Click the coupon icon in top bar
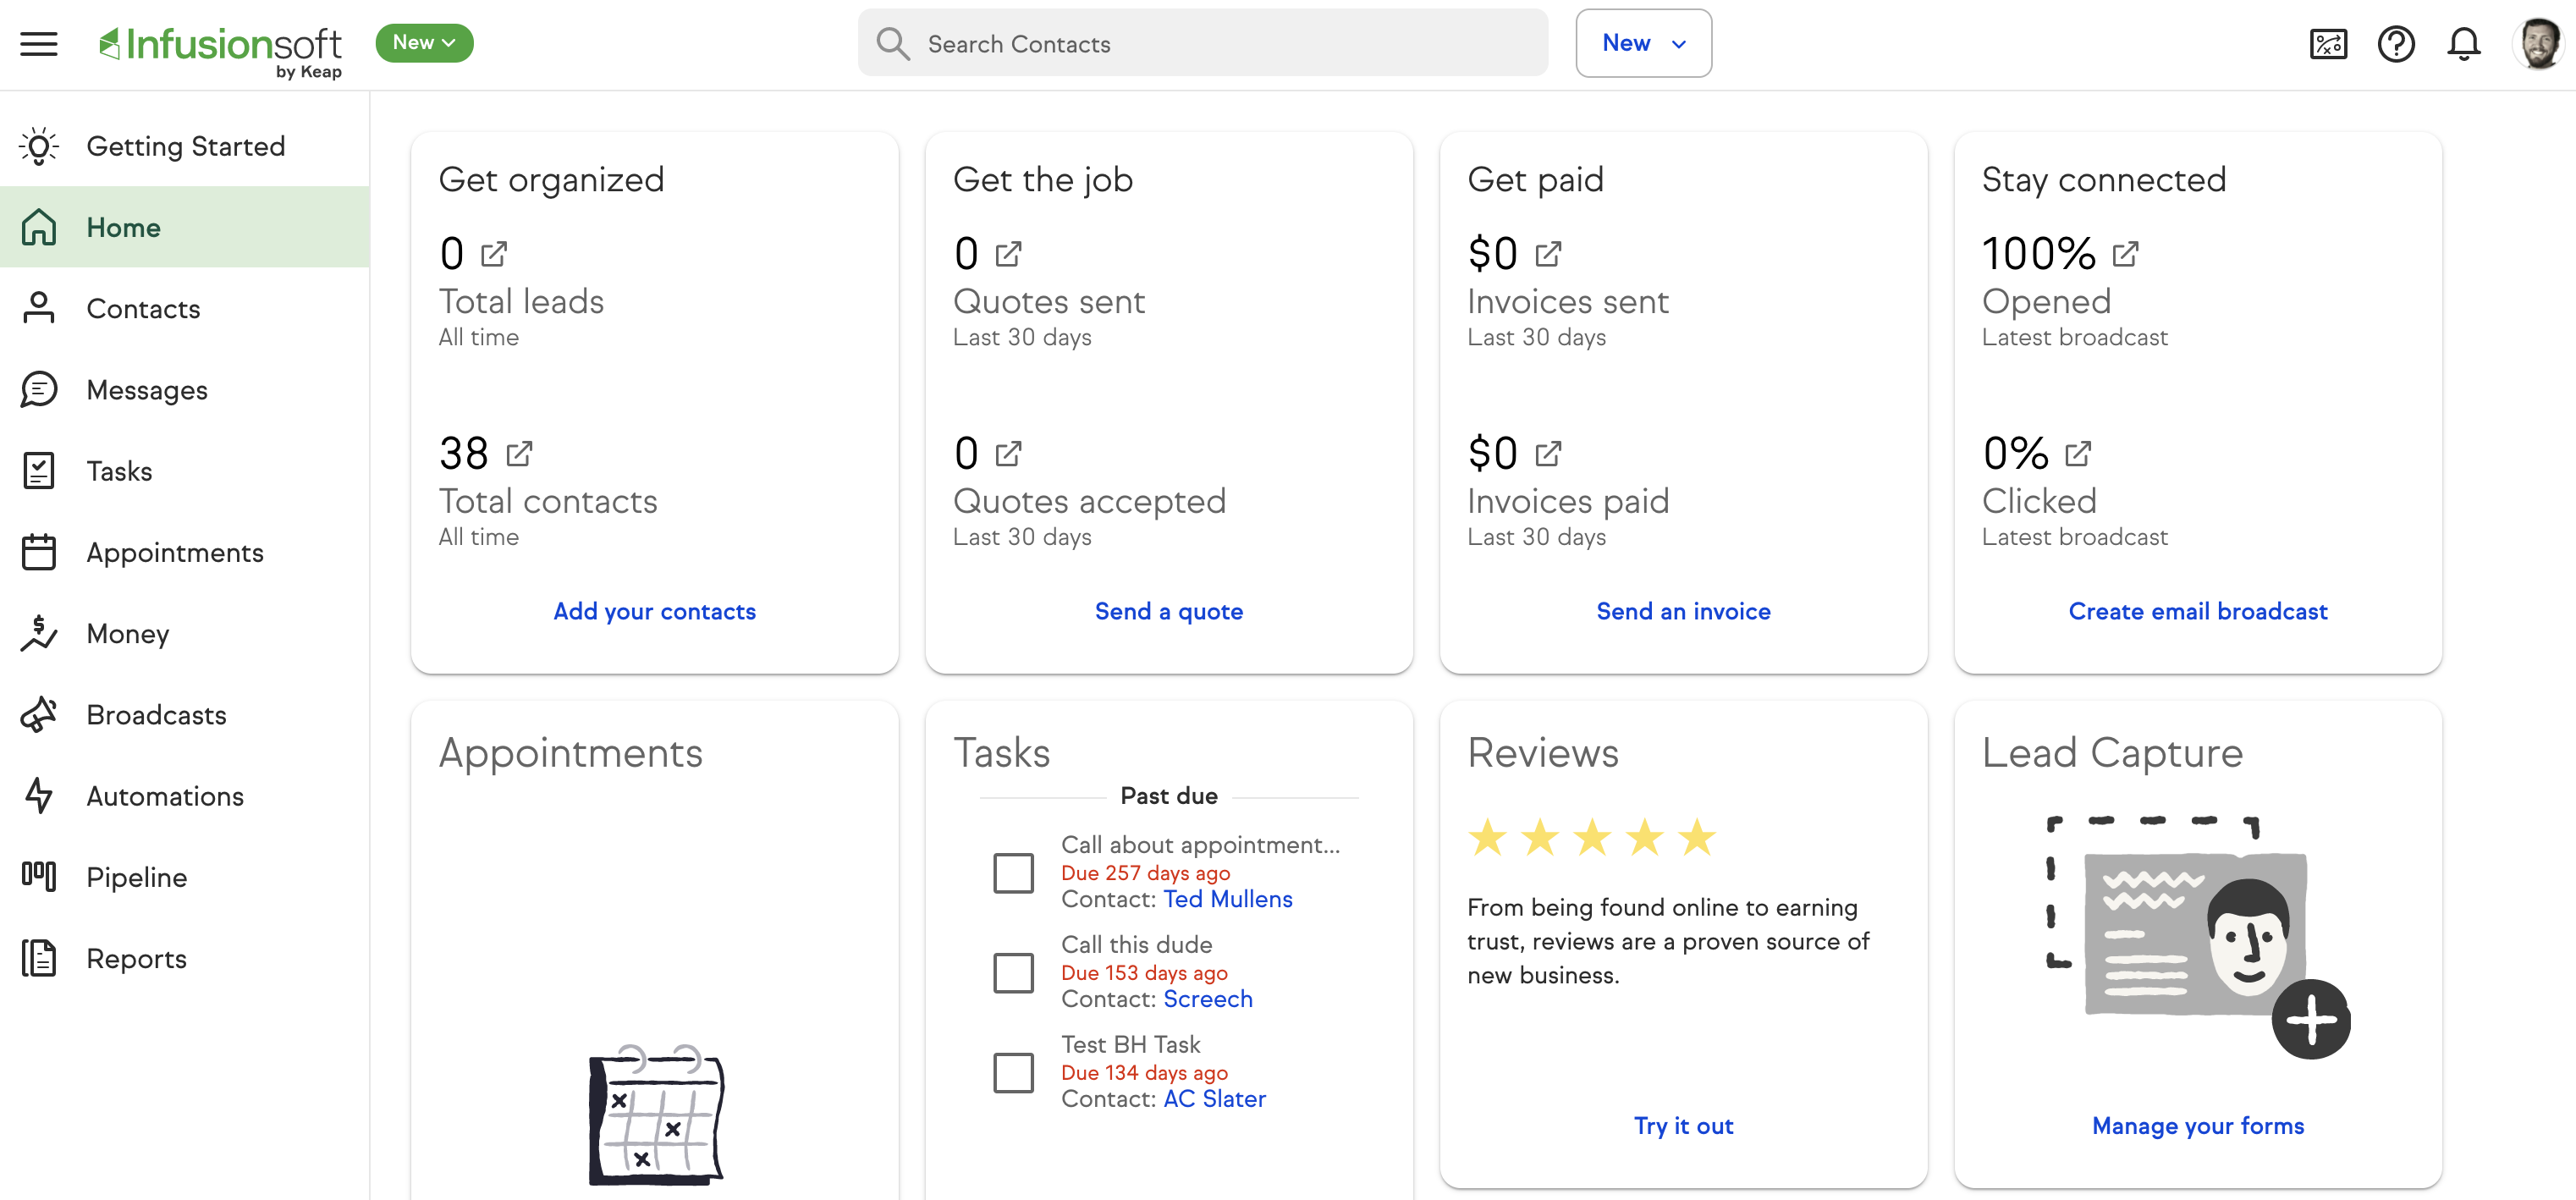The width and height of the screenshot is (2576, 1200). (2328, 44)
